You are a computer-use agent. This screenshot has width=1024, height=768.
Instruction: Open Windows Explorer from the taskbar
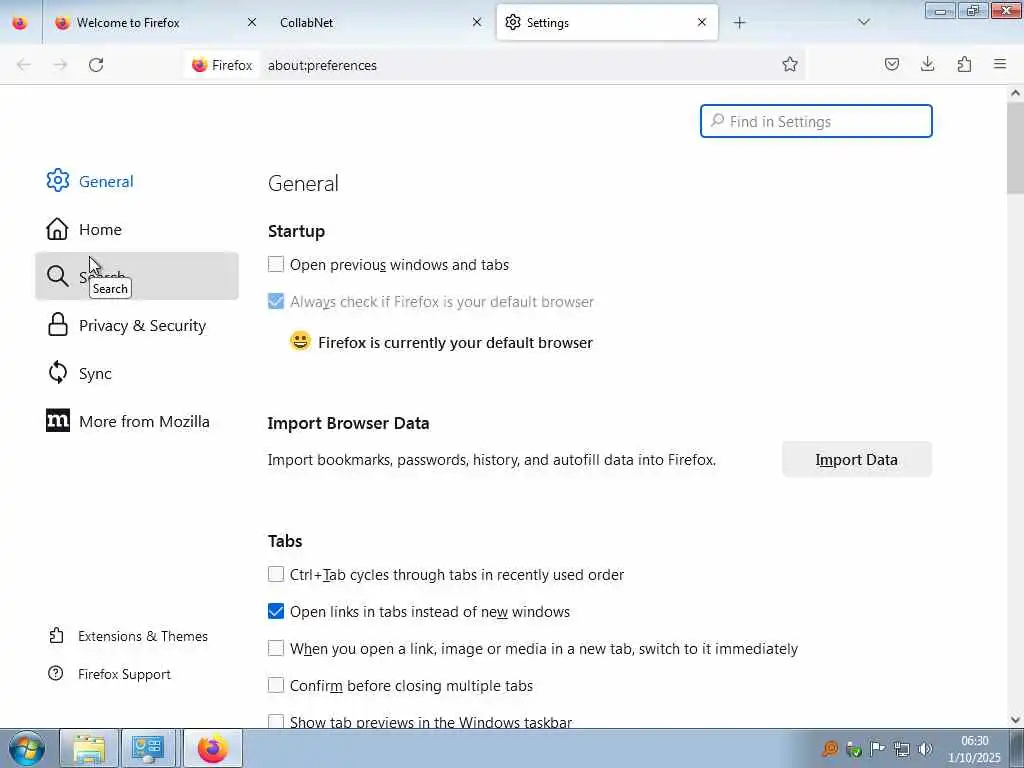pos(89,748)
